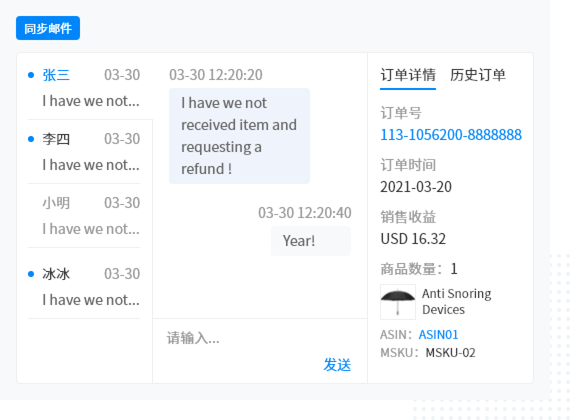Viewport: 570px width, 420px height.
Task: Focus the 请输入... message input field
Action: (x=260, y=338)
